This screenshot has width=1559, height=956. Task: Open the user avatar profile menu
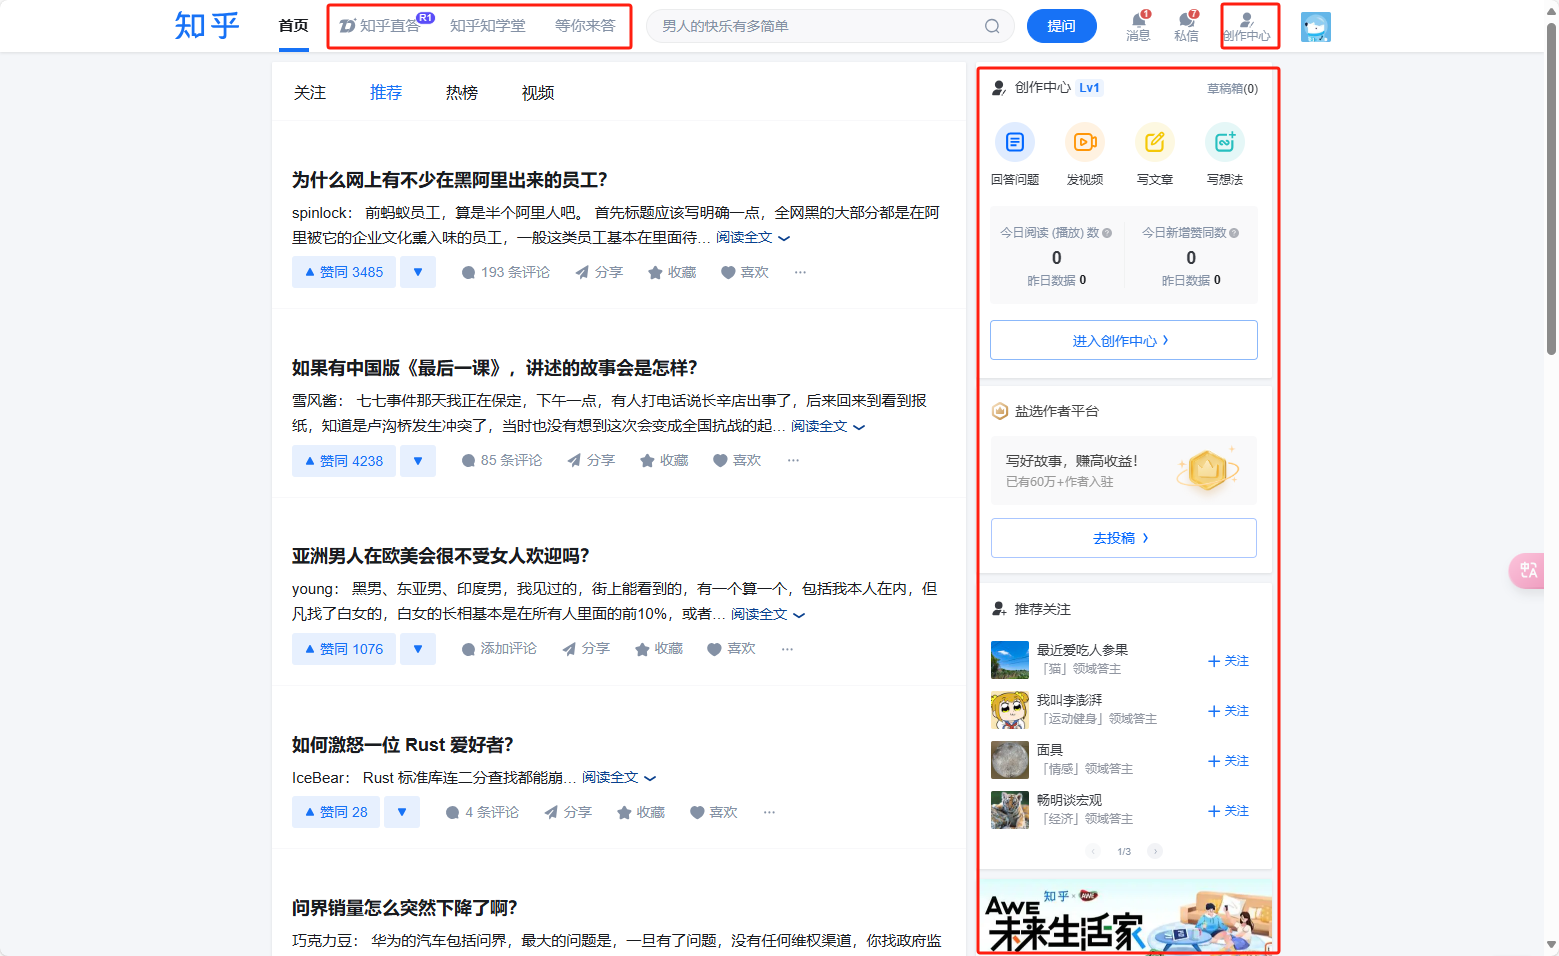(x=1316, y=27)
